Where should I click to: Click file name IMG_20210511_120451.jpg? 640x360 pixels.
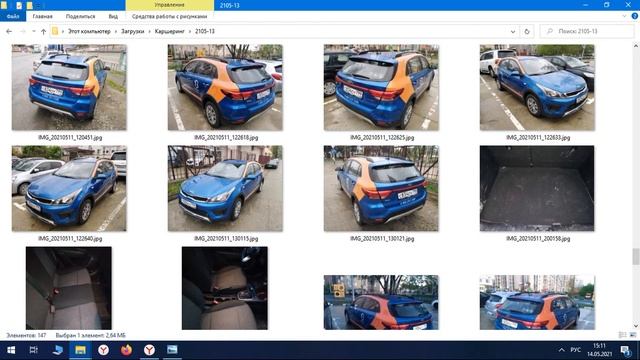tap(70, 138)
